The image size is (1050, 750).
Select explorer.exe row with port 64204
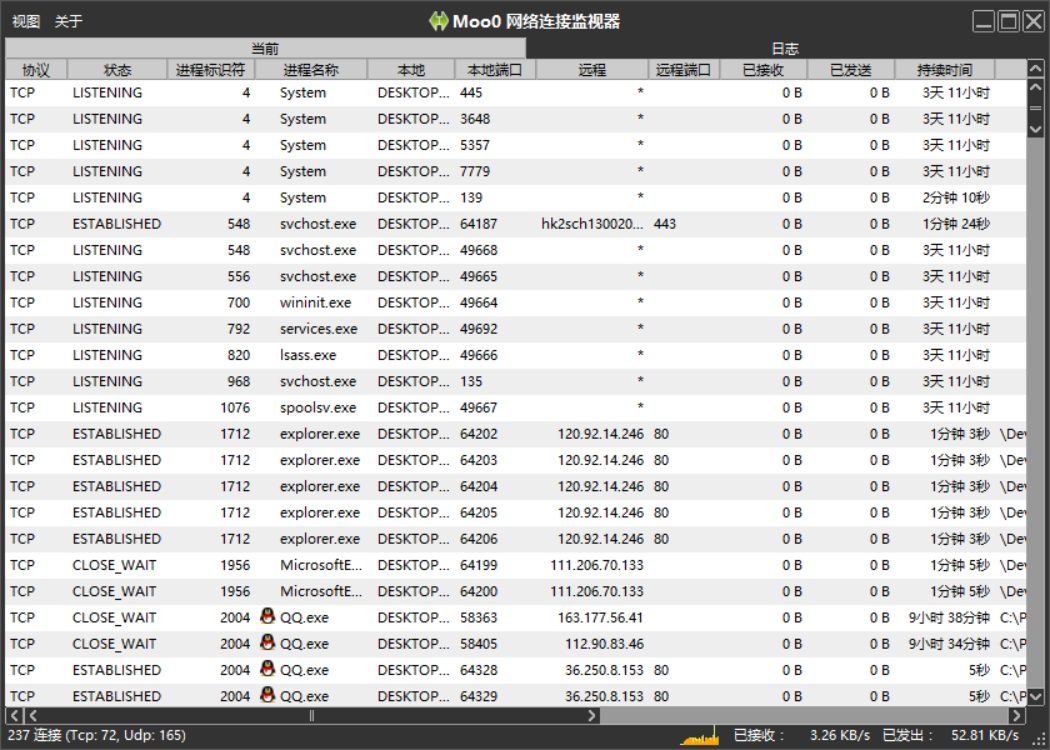(516, 486)
